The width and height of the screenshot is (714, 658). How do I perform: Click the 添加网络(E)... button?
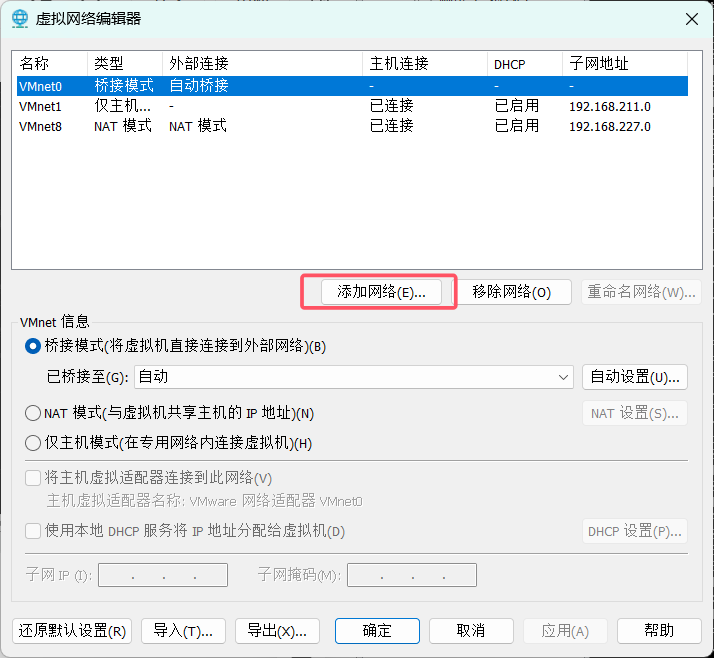[x=381, y=292]
